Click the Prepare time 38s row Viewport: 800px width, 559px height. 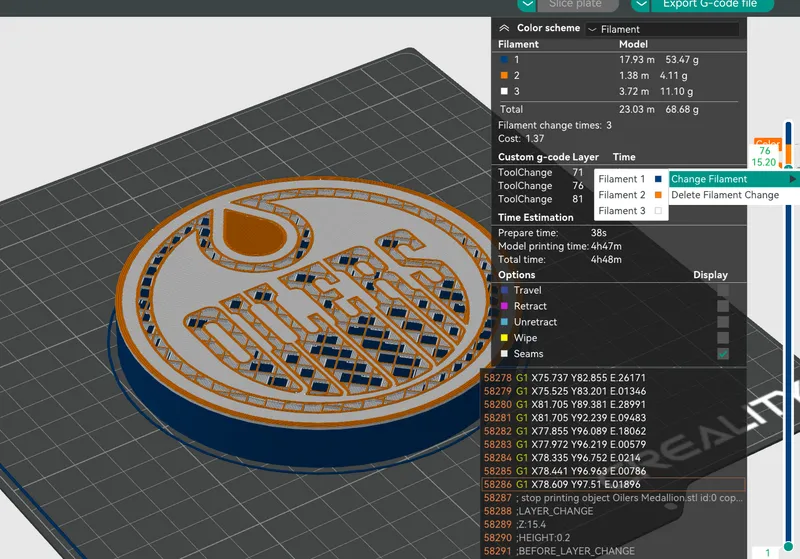click(553, 233)
